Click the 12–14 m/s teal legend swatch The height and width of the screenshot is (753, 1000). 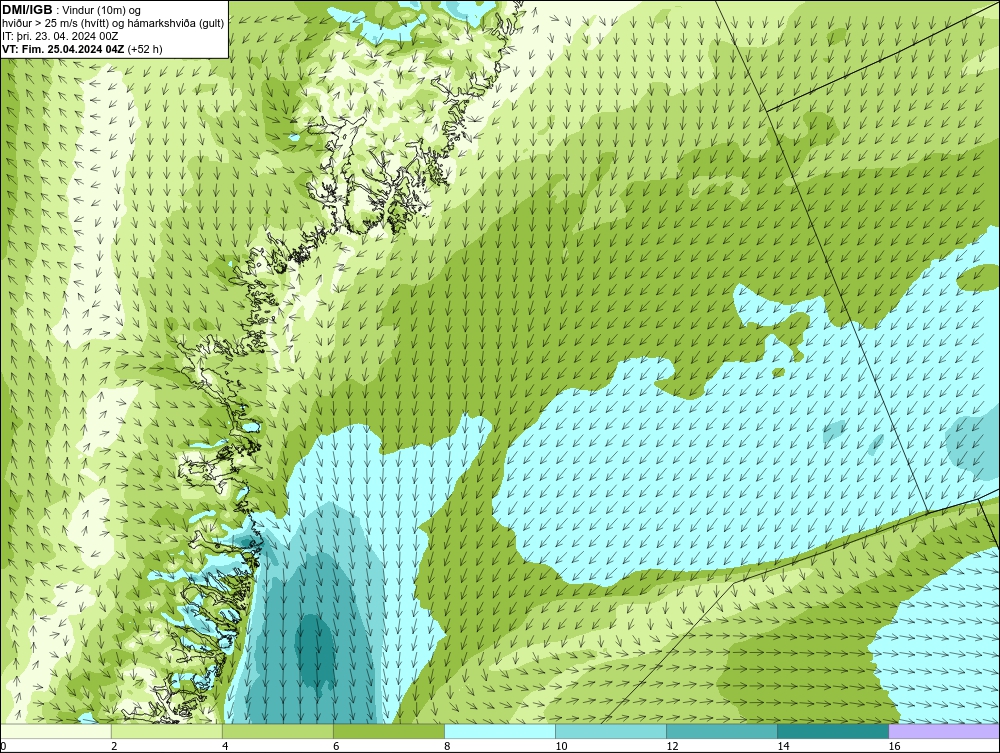coord(722,731)
